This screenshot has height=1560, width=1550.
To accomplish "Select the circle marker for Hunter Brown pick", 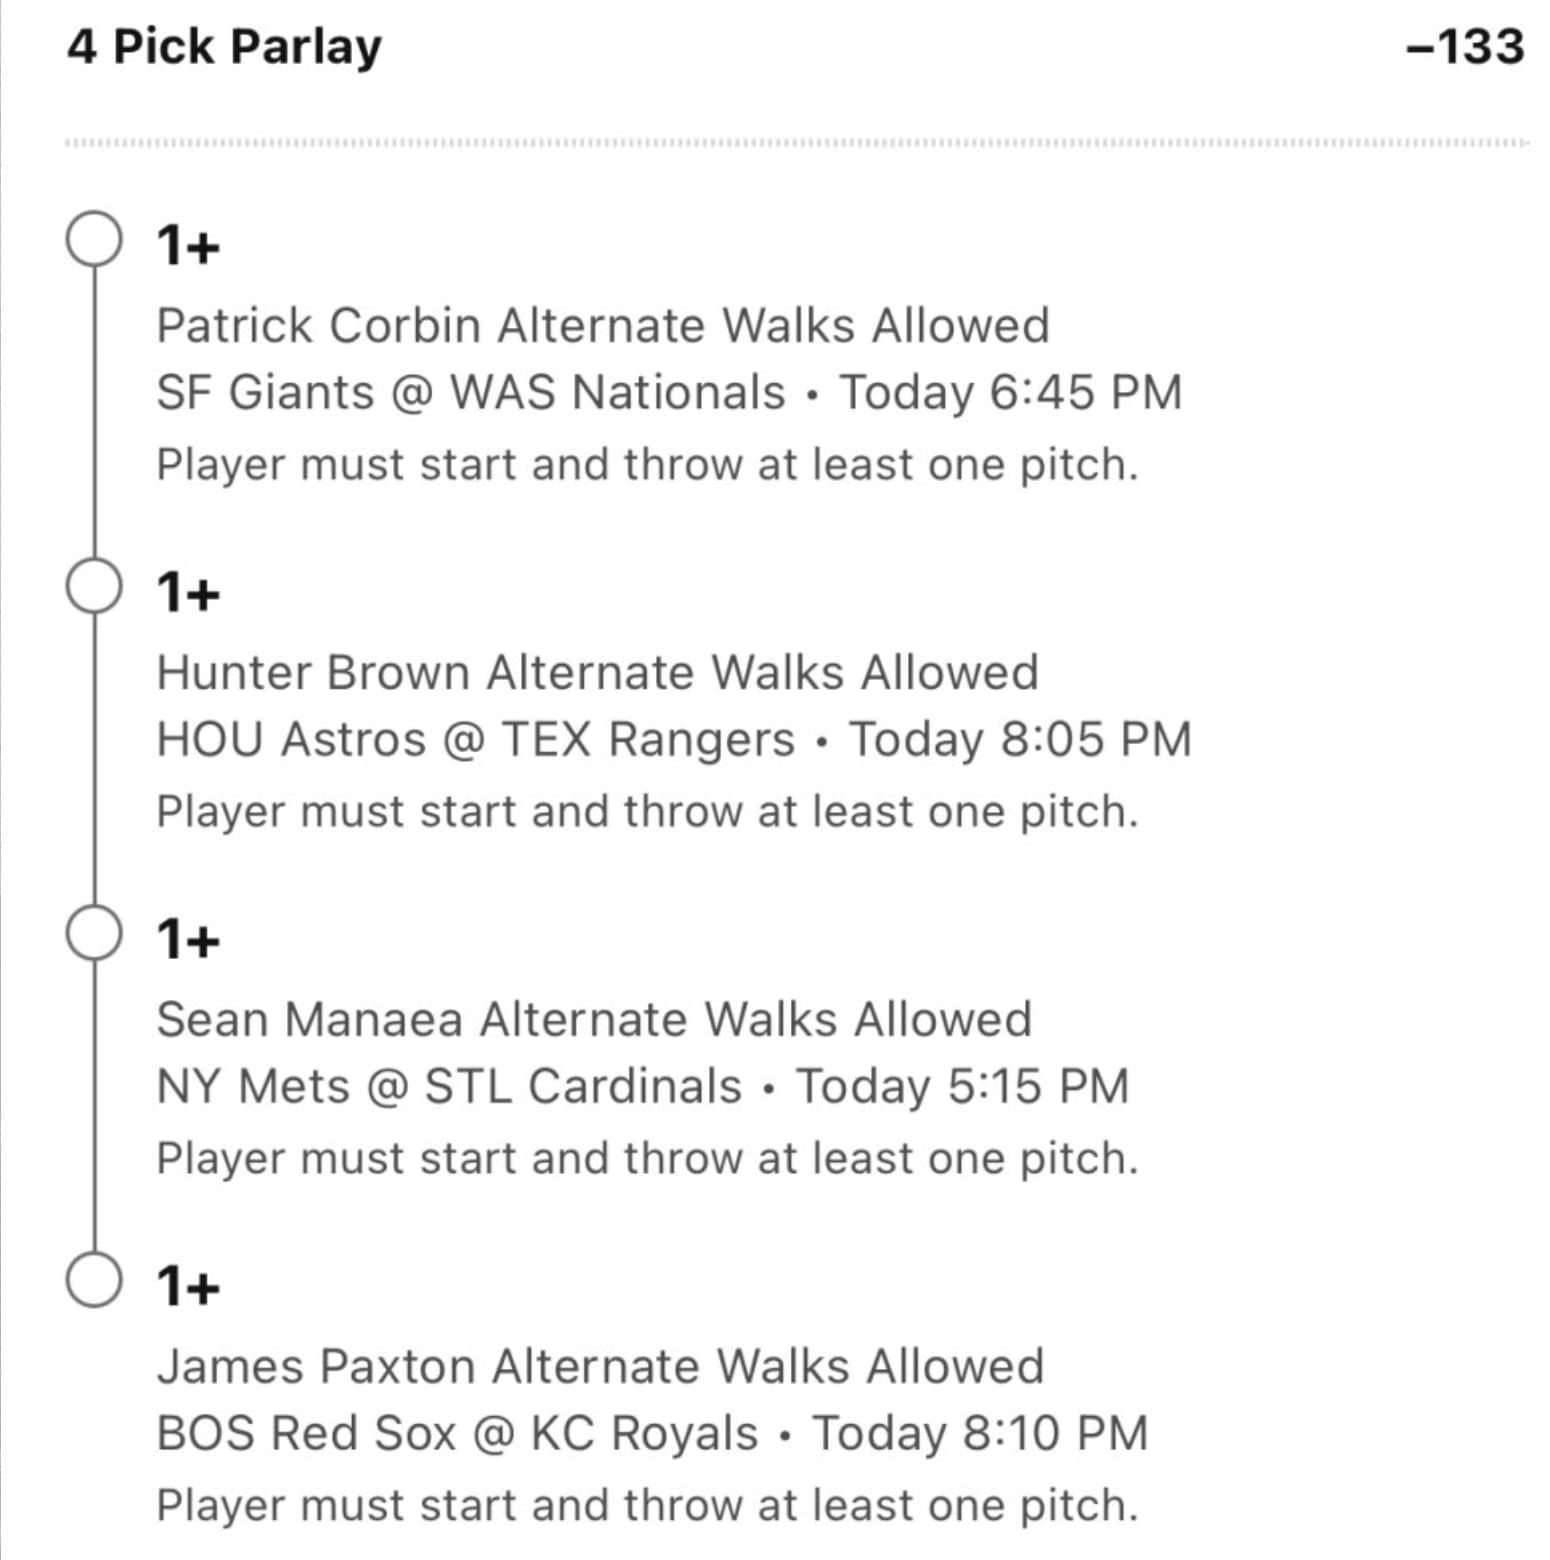I will click(x=94, y=587).
